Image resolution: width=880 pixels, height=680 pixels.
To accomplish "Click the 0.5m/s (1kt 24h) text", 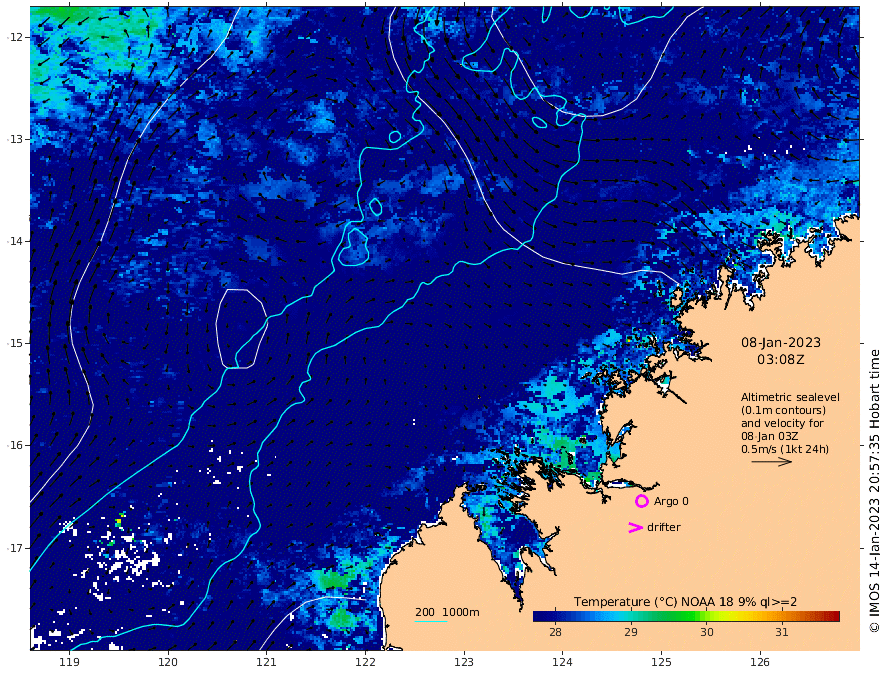I will coord(785,449).
